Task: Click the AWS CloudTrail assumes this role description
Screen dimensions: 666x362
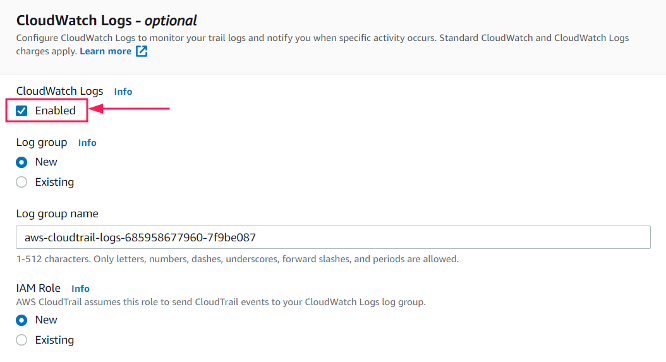Action: pyautogui.click(x=221, y=302)
